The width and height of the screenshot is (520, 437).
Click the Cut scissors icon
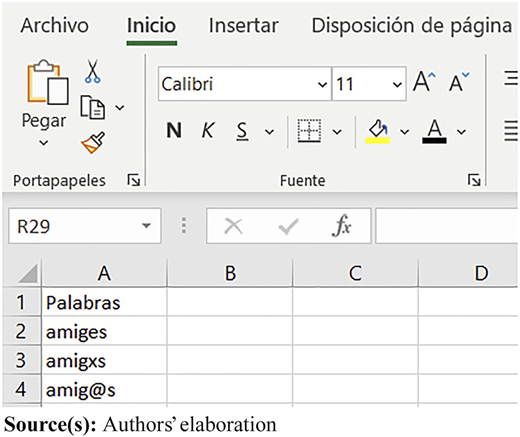(92, 71)
